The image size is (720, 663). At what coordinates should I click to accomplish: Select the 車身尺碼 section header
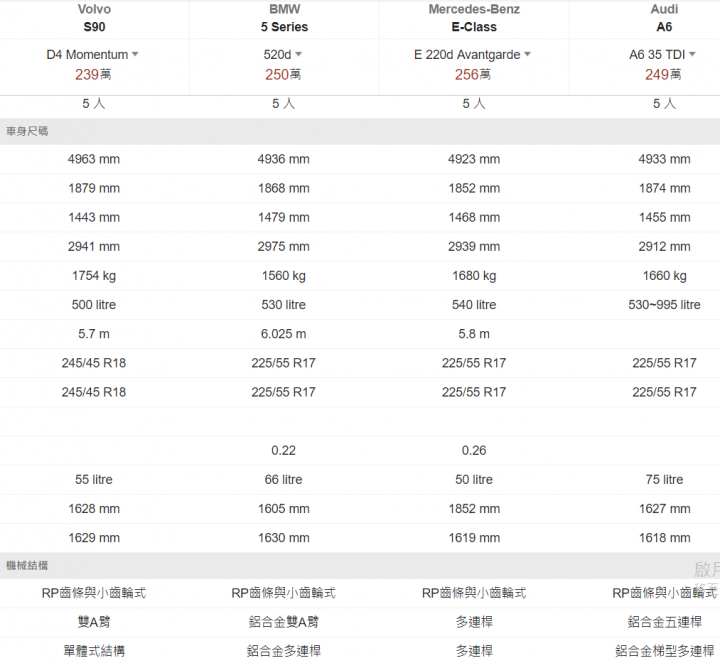coord(360,131)
